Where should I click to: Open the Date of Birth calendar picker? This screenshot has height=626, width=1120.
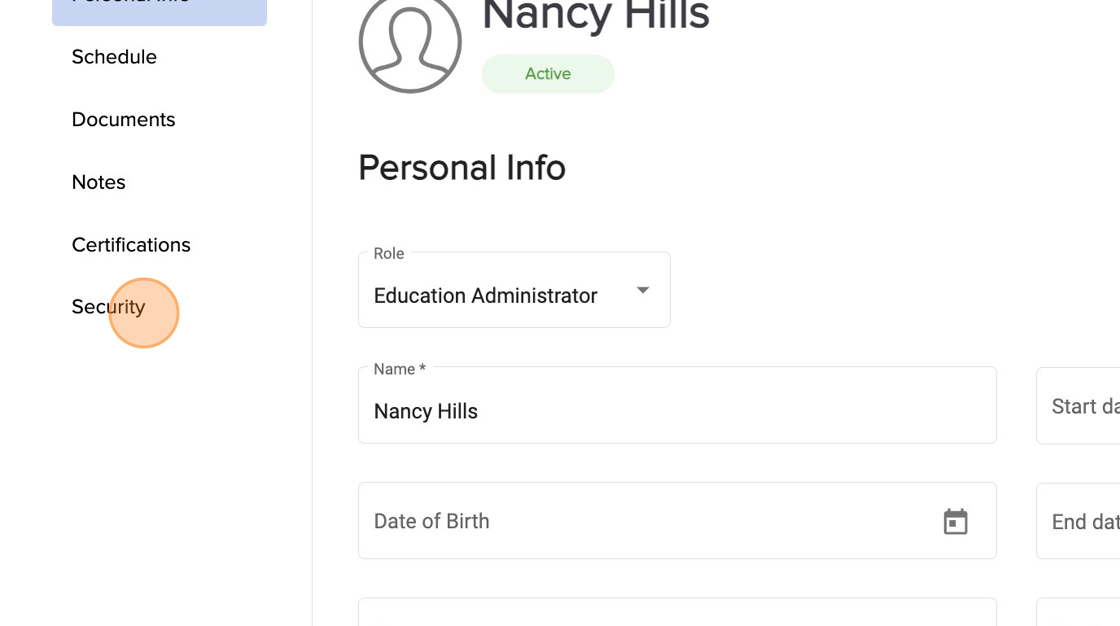pos(955,521)
